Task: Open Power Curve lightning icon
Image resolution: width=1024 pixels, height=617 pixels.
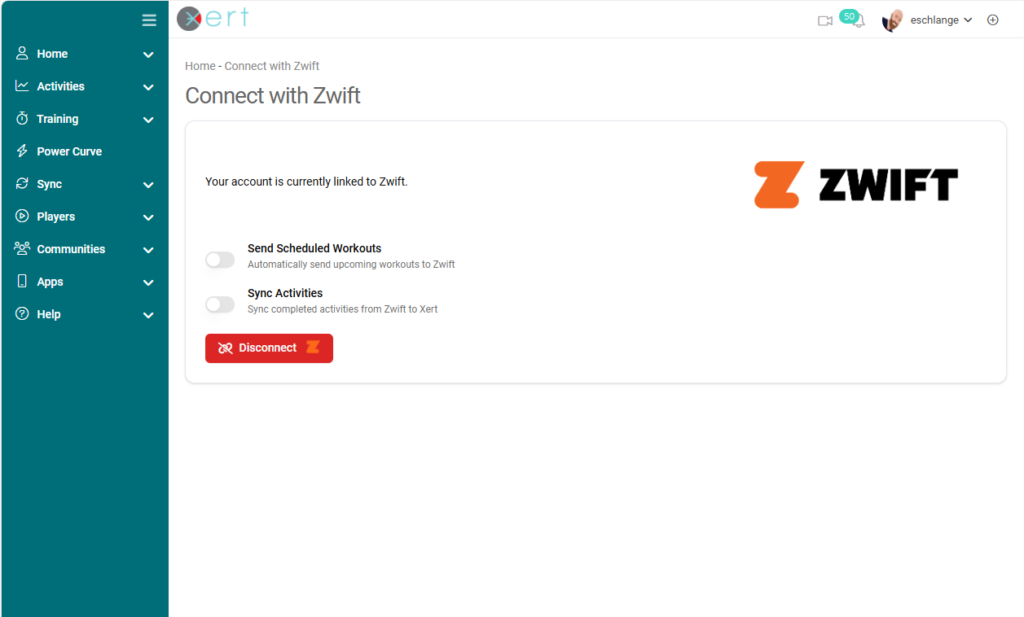Action: click(x=22, y=151)
